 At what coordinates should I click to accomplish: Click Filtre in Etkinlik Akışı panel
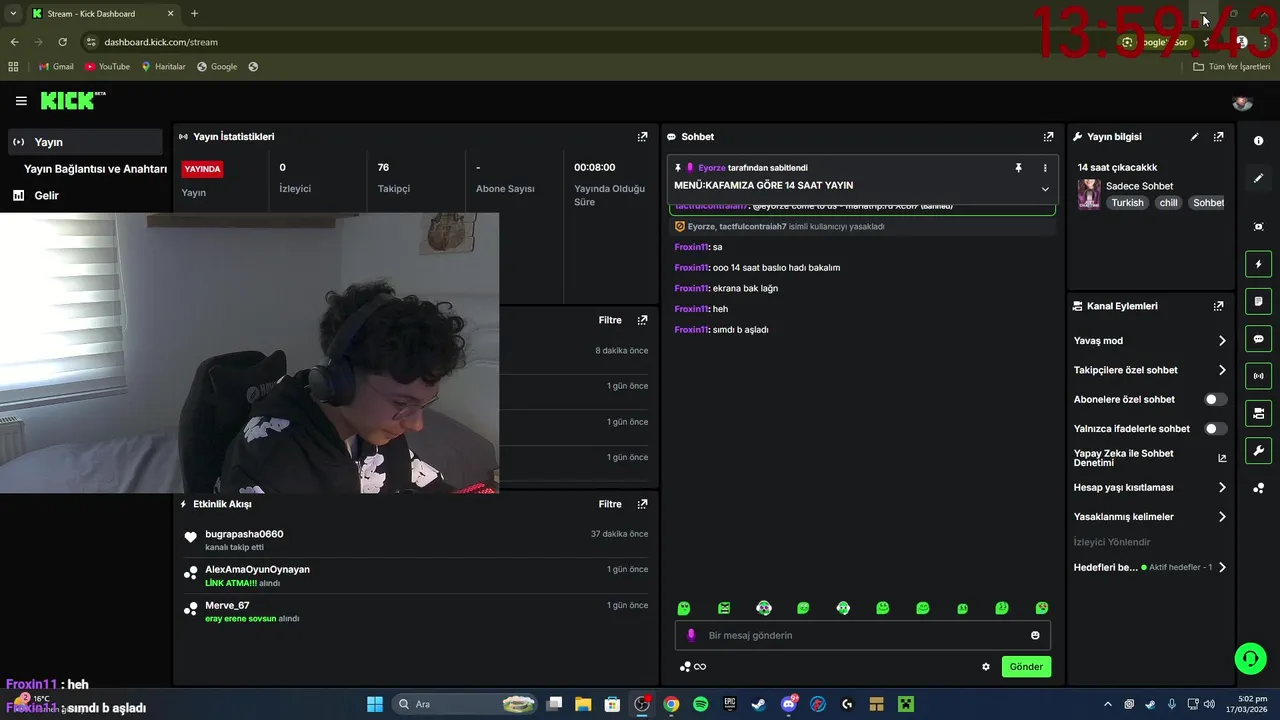click(x=610, y=504)
